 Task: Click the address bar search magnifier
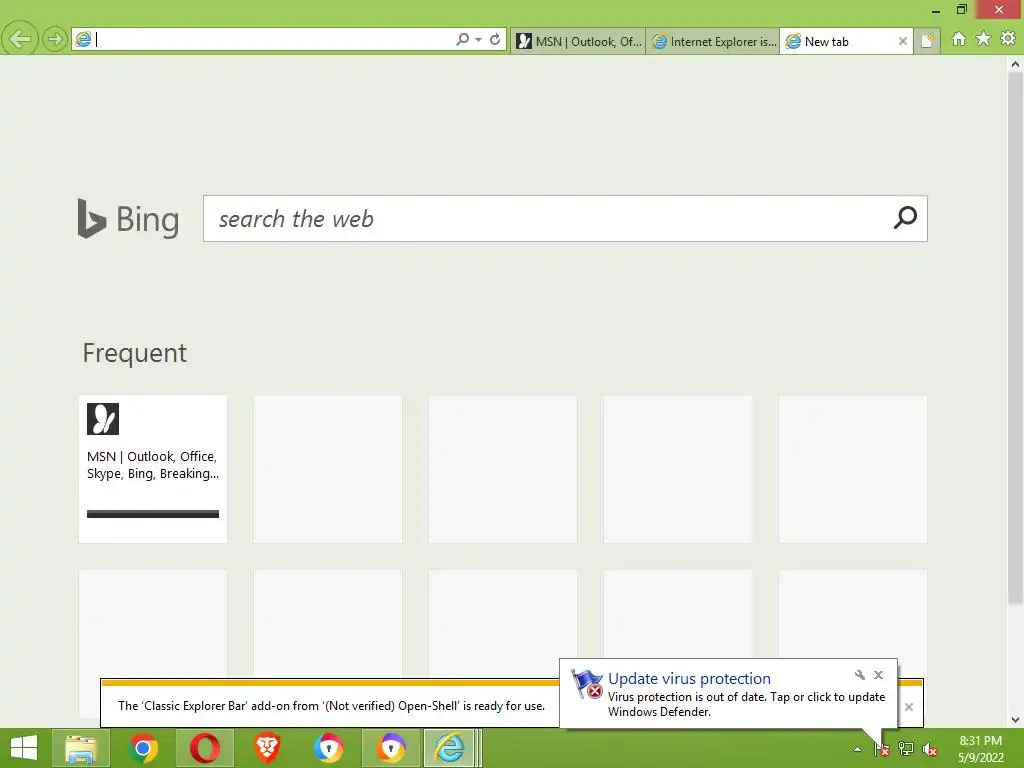click(x=462, y=40)
